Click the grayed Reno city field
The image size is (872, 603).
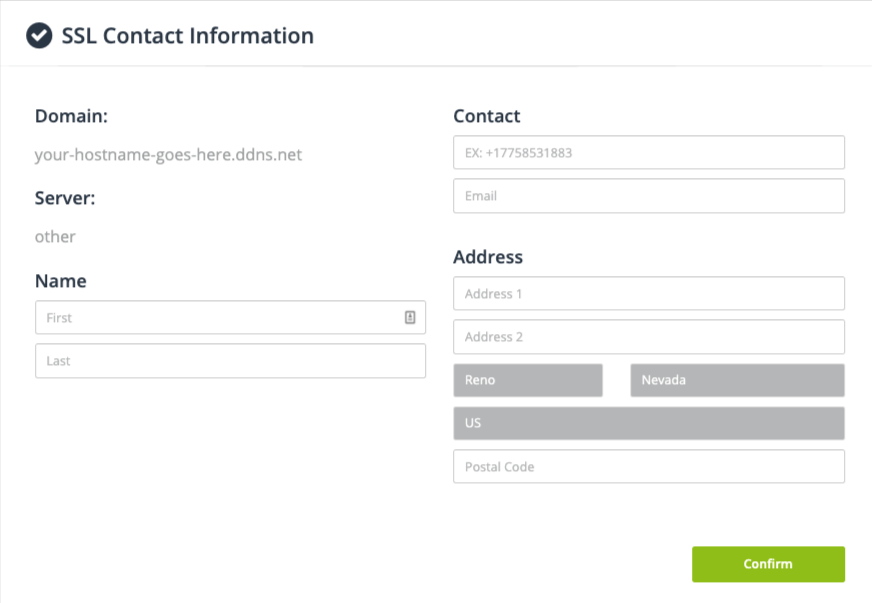click(528, 380)
